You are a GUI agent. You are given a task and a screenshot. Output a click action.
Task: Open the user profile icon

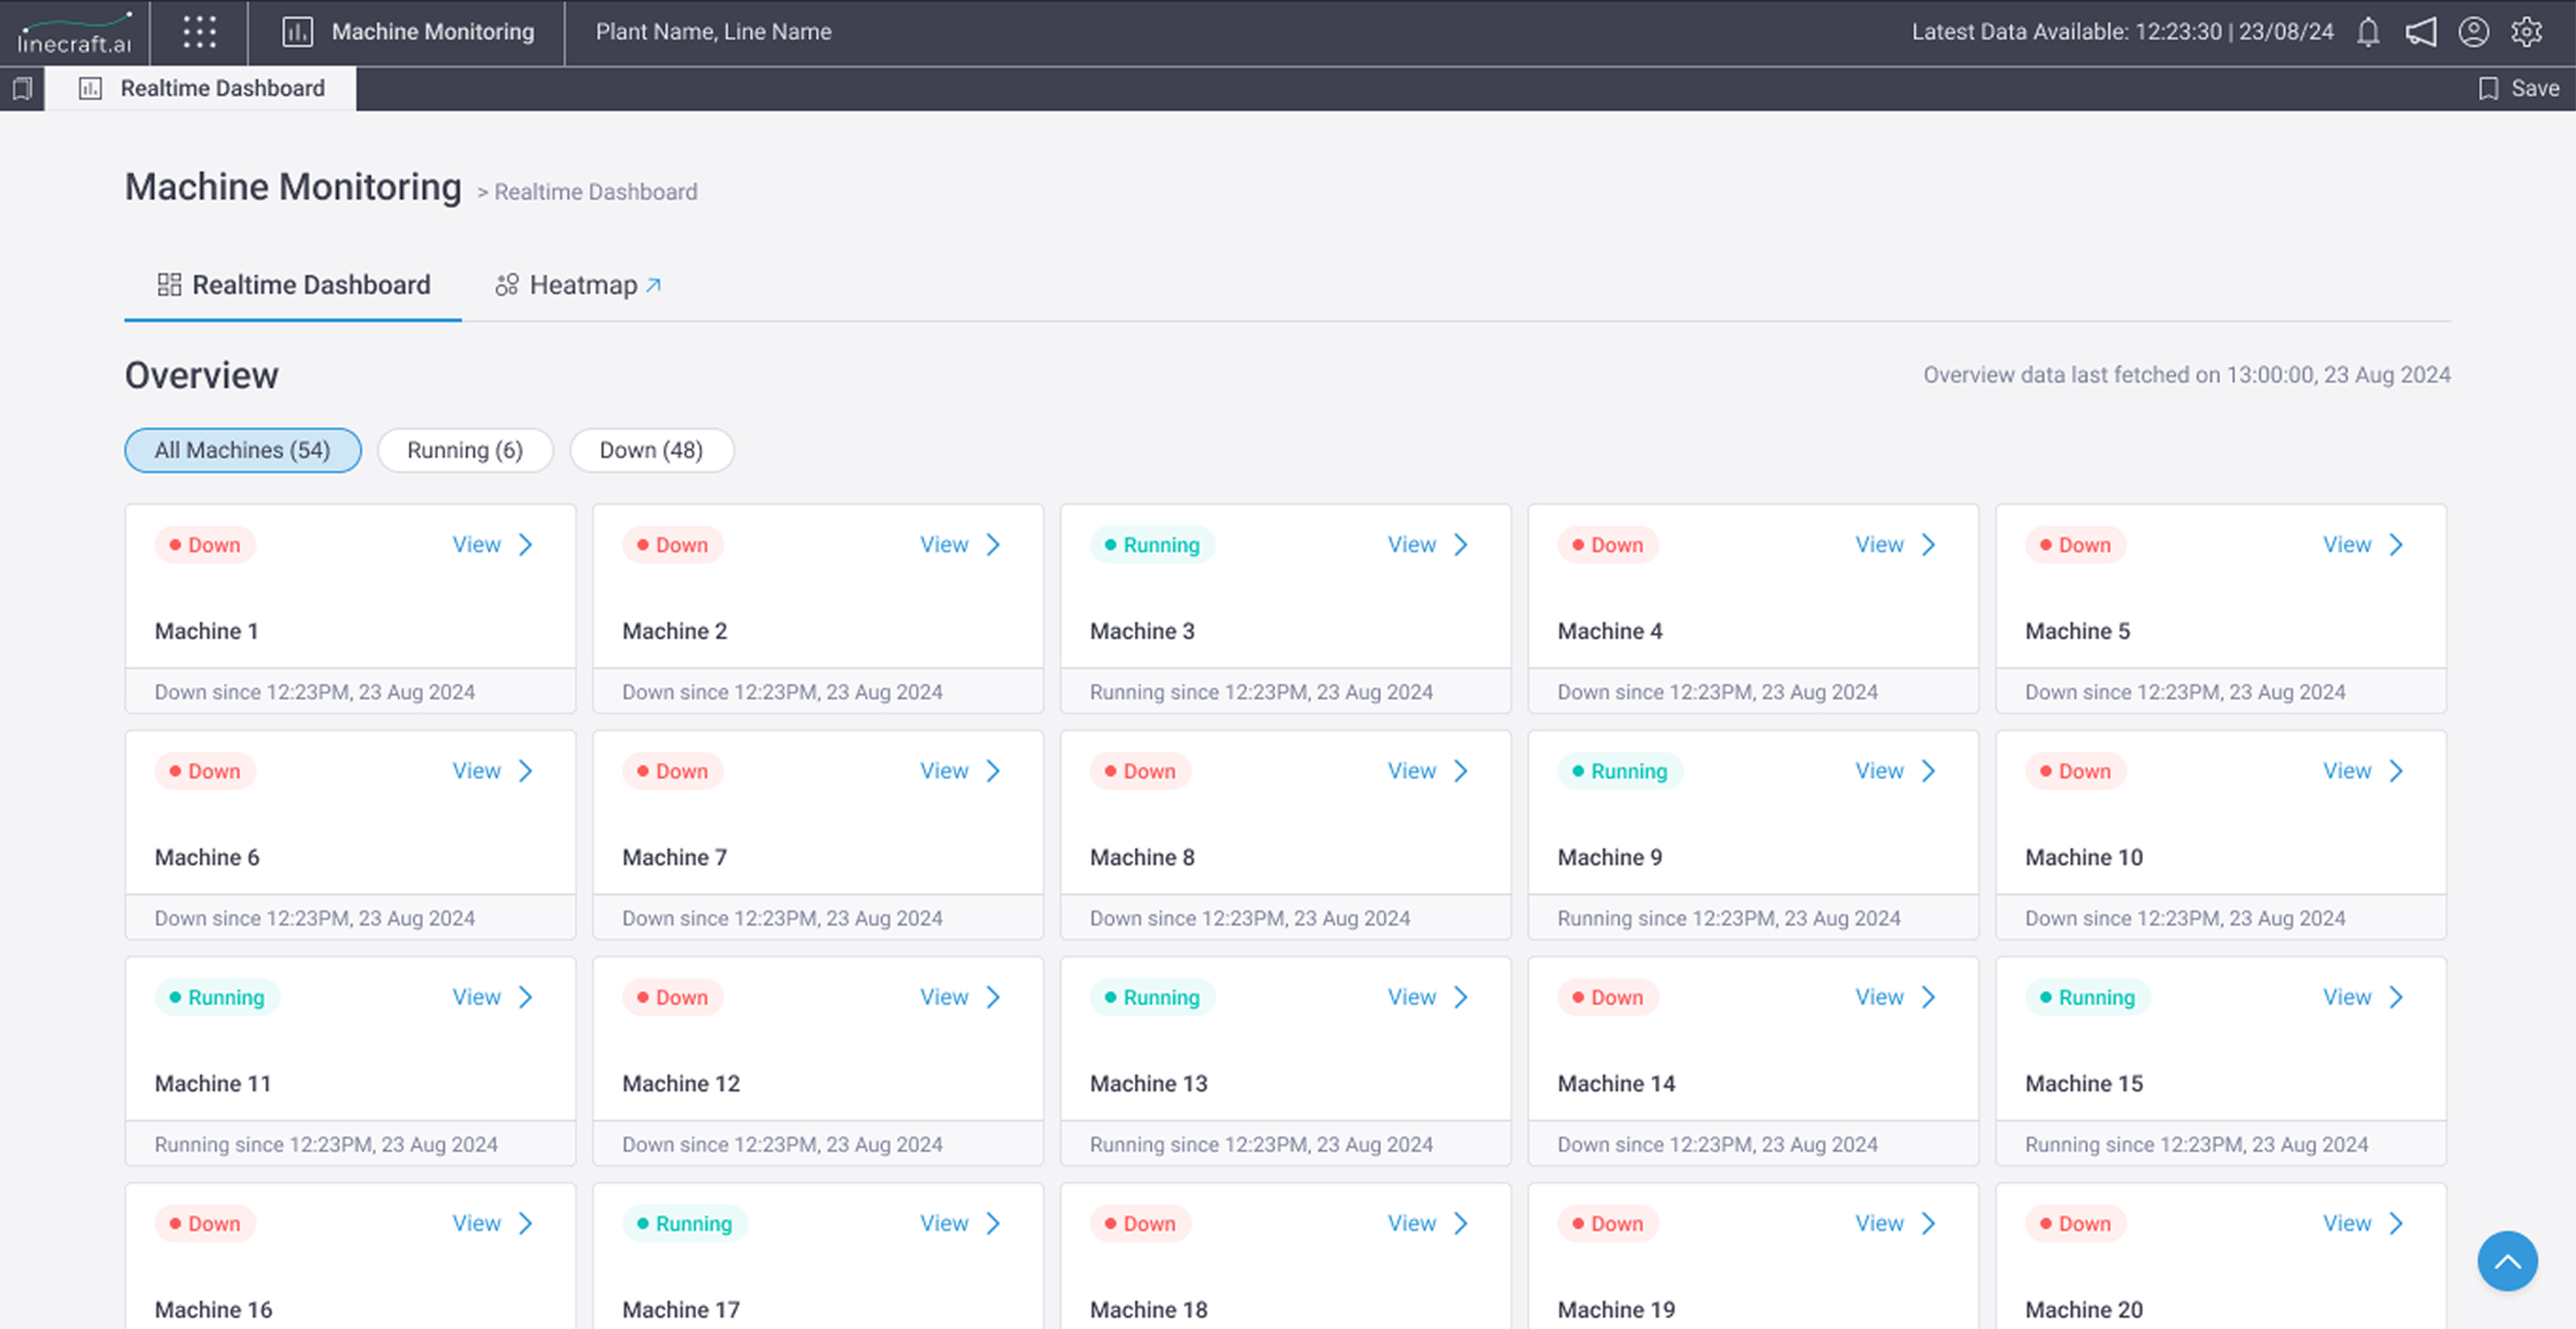pyautogui.click(x=2473, y=32)
